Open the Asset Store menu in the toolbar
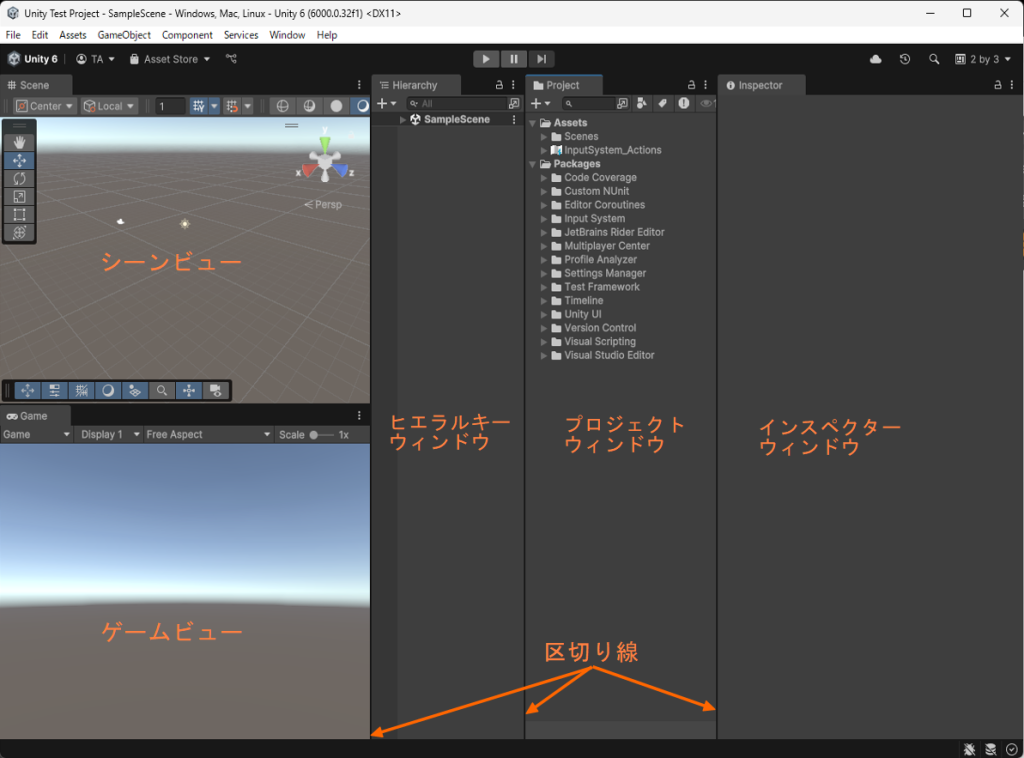 [x=168, y=58]
